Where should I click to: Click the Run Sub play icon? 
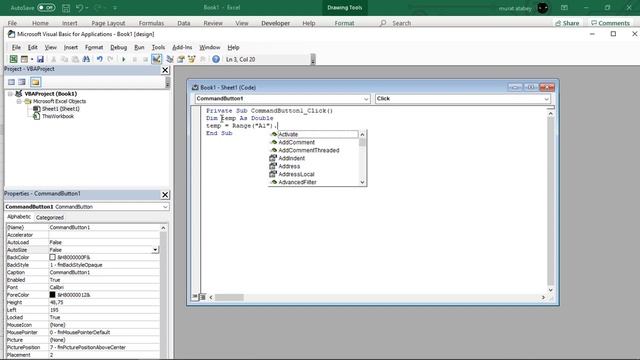[x=124, y=59]
